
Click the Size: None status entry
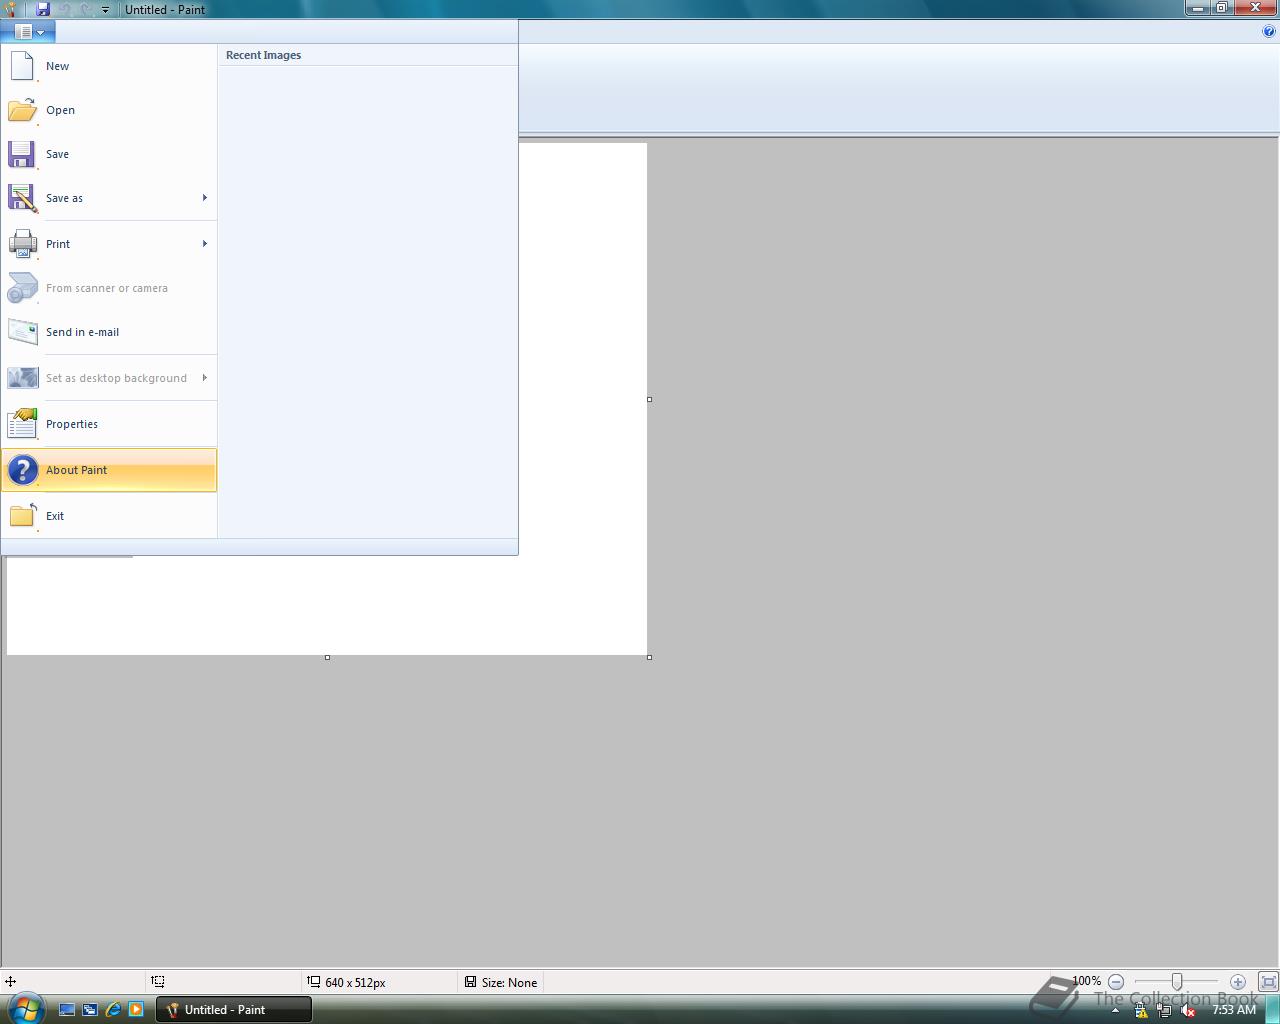[x=501, y=982]
